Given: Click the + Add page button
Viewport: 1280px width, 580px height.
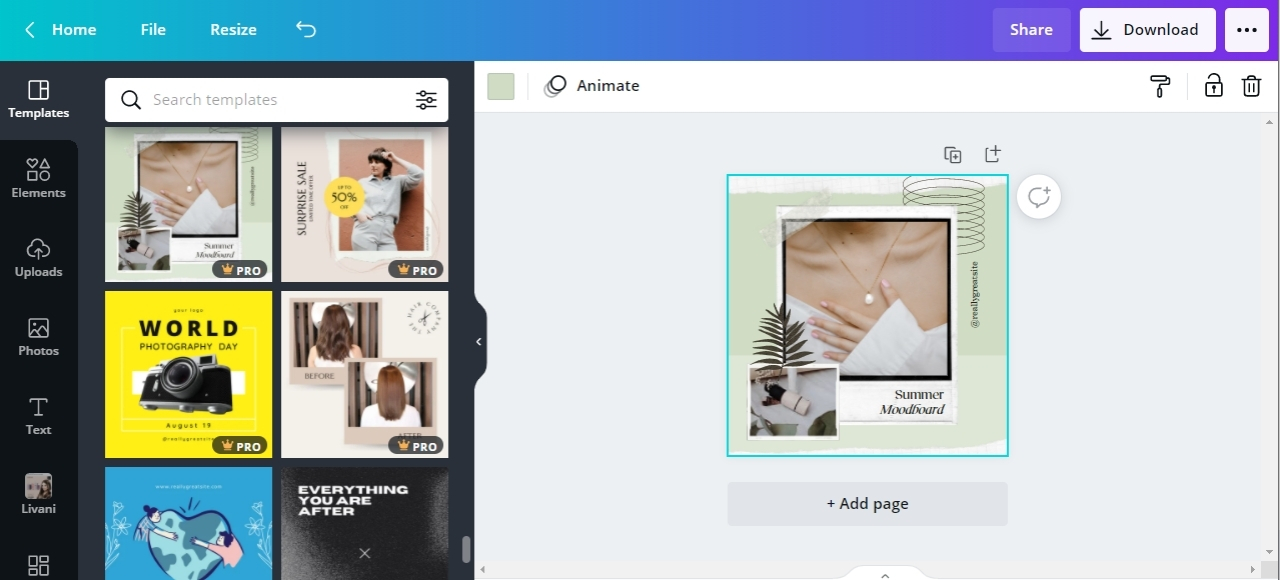Looking at the screenshot, I should pyautogui.click(x=867, y=504).
